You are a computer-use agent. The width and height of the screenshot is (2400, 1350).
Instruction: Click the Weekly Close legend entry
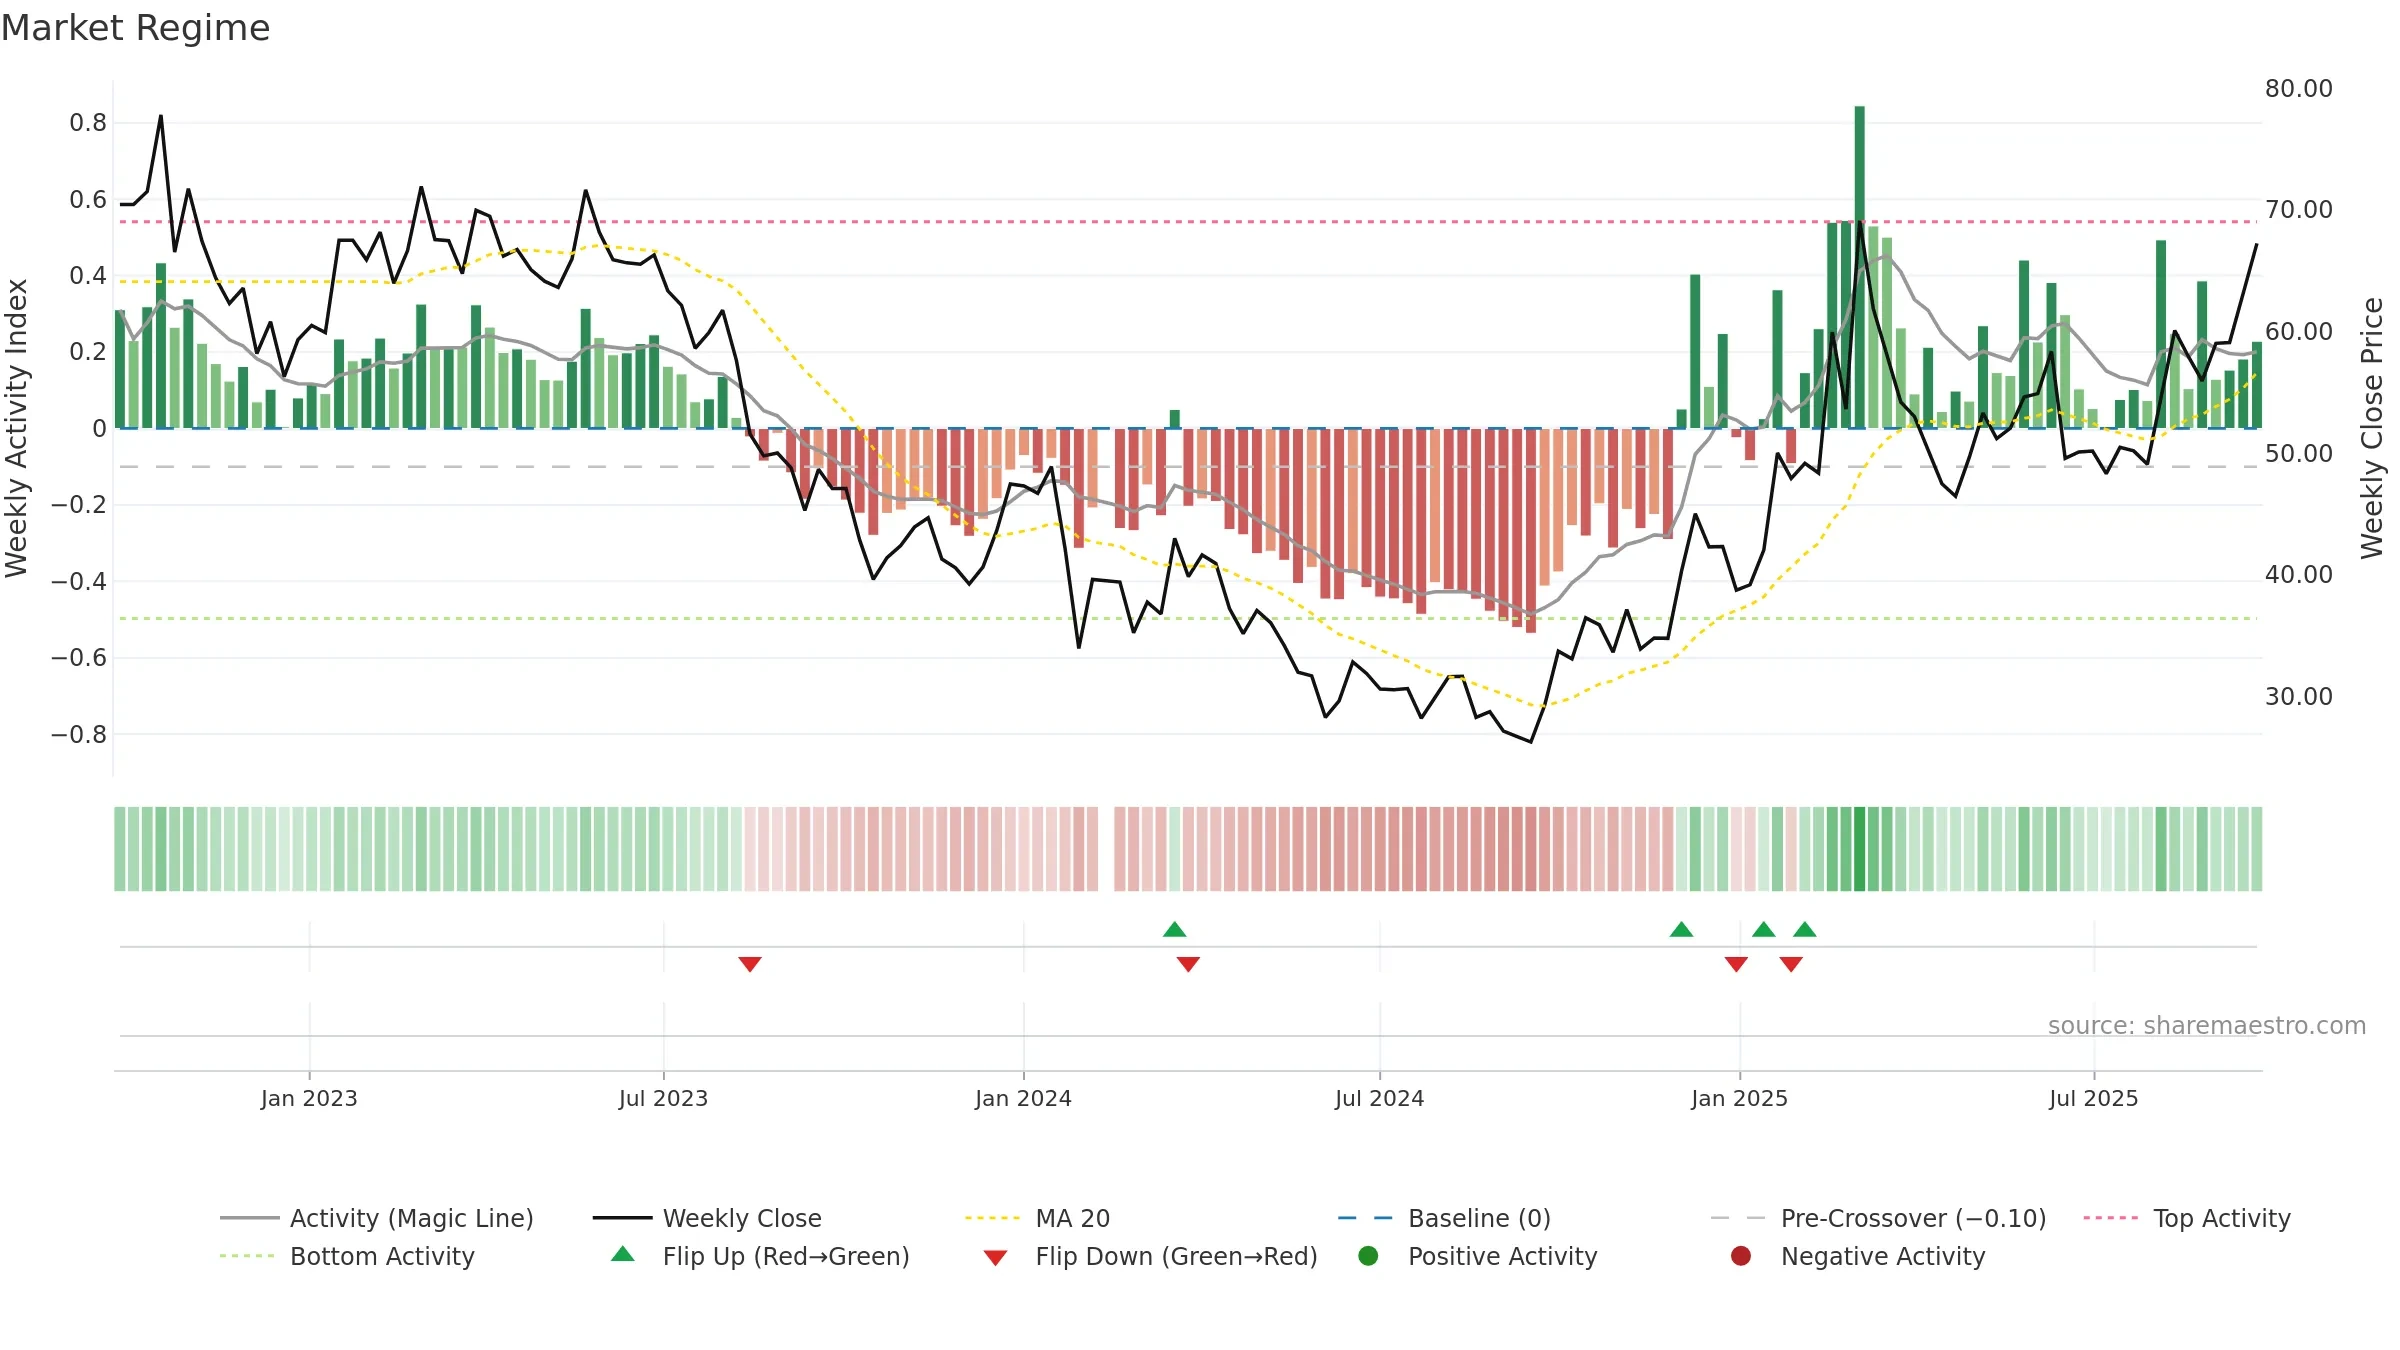tap(707, 1218)
